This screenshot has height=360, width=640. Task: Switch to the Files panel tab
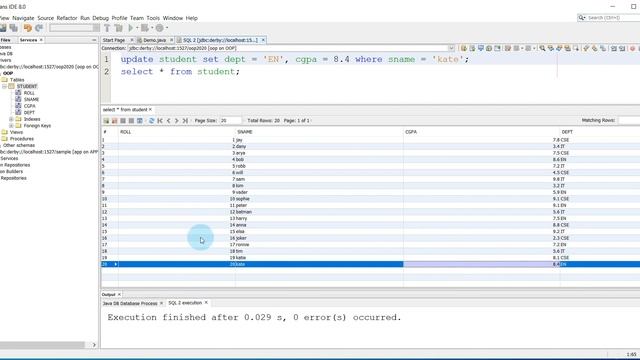[6, 40]
